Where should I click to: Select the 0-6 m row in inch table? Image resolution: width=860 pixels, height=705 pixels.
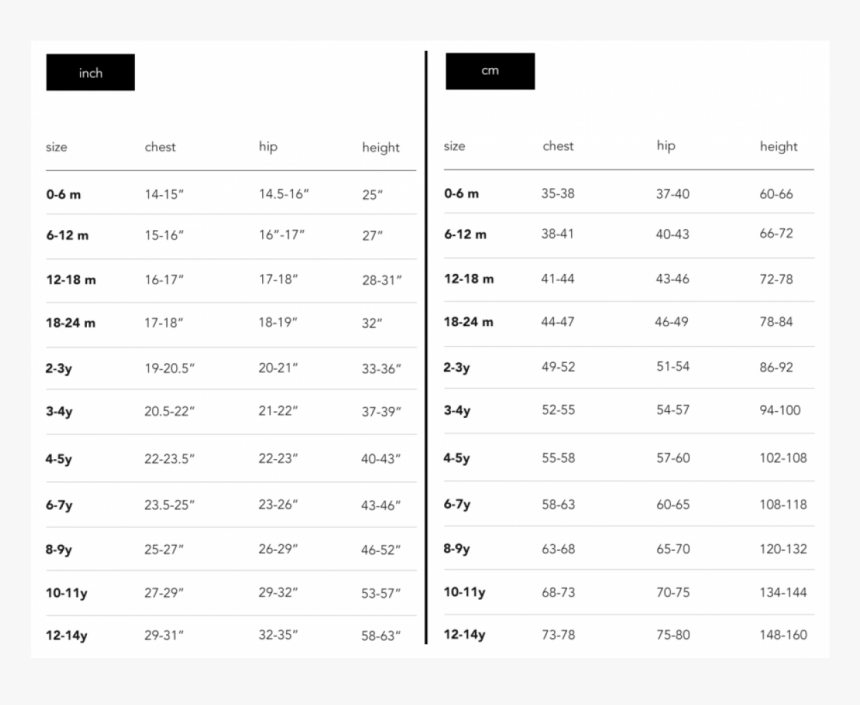[231, 193]
